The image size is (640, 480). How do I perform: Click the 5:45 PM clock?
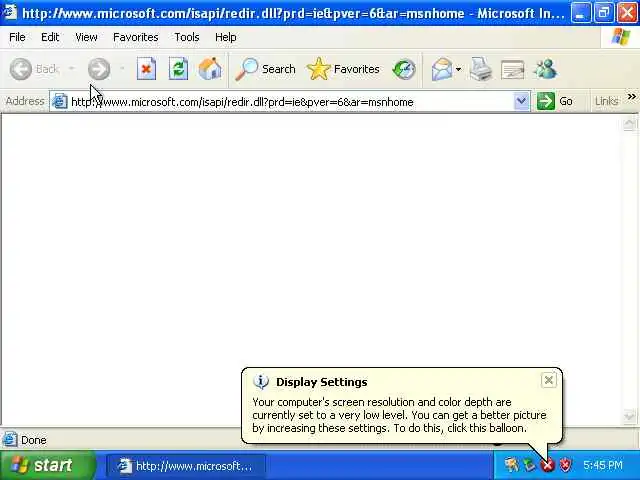point(603,465)
